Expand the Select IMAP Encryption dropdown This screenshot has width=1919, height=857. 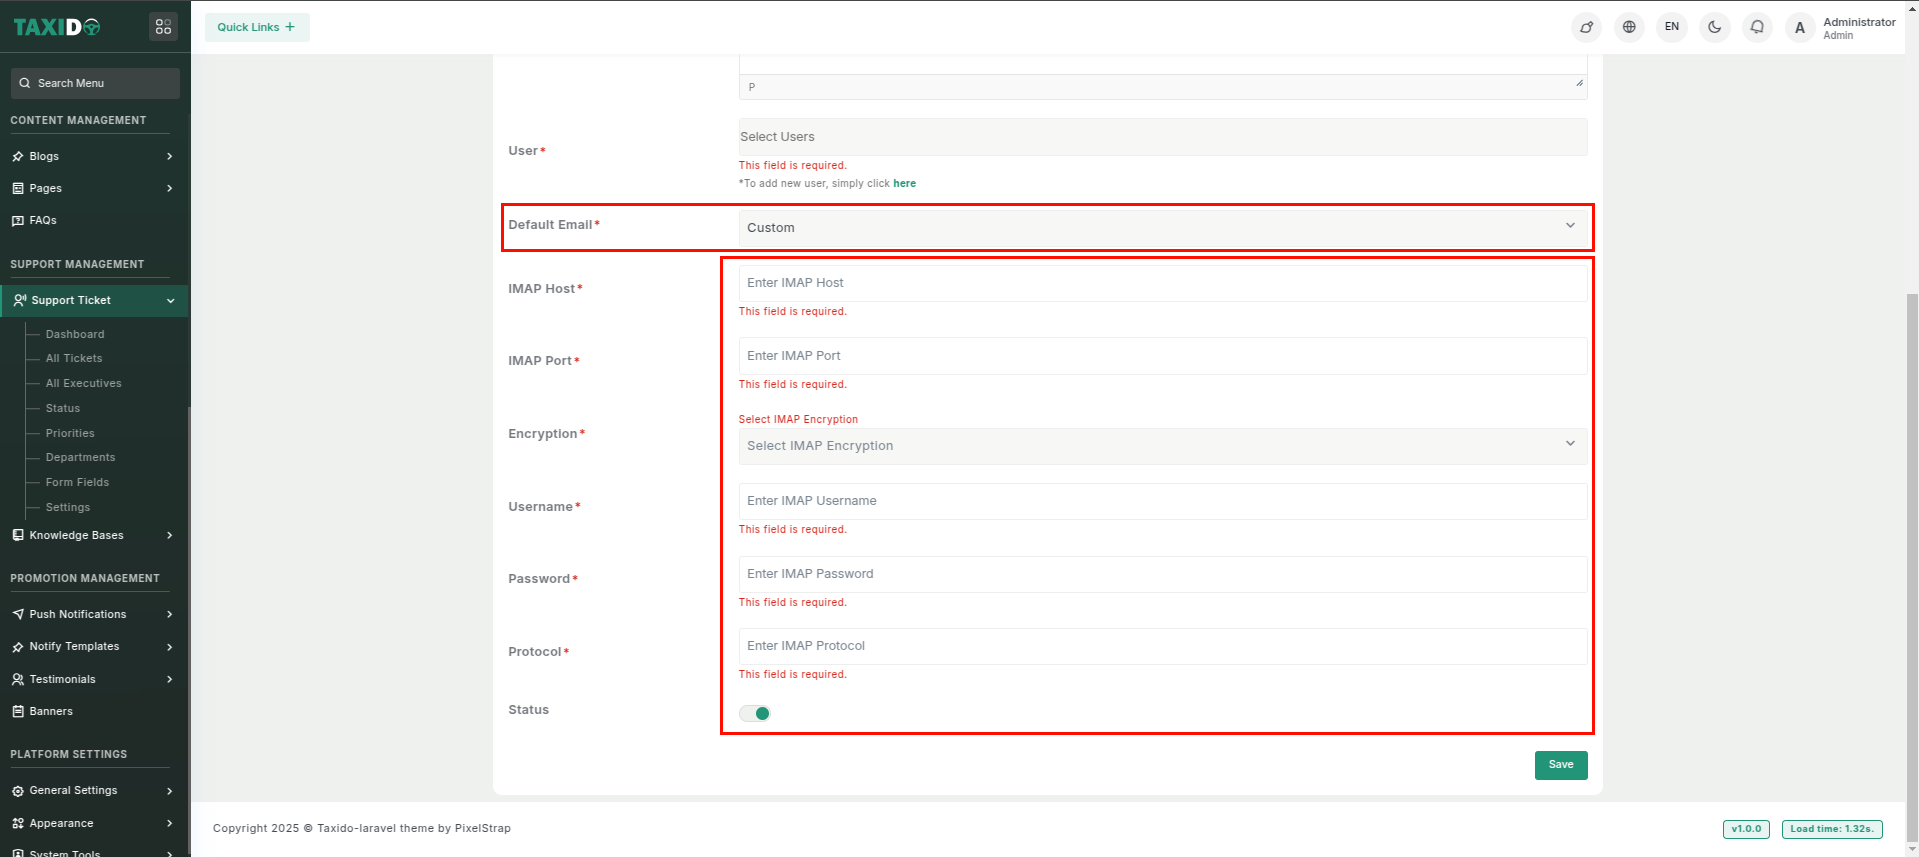1161,446
